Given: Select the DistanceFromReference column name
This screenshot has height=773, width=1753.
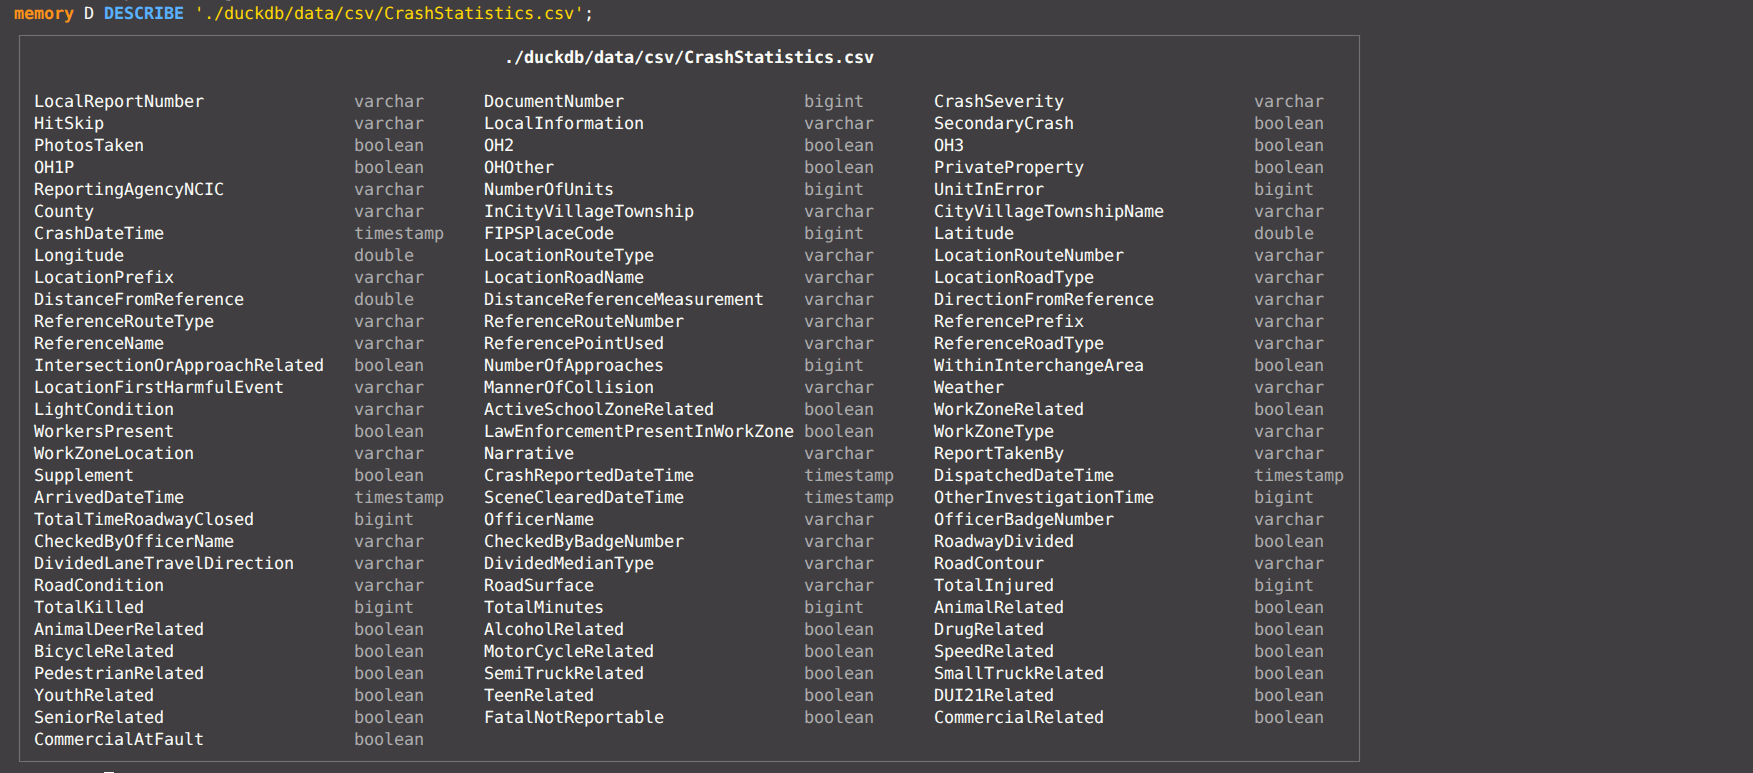Looking at the screenshot, I should click(139, 300).
